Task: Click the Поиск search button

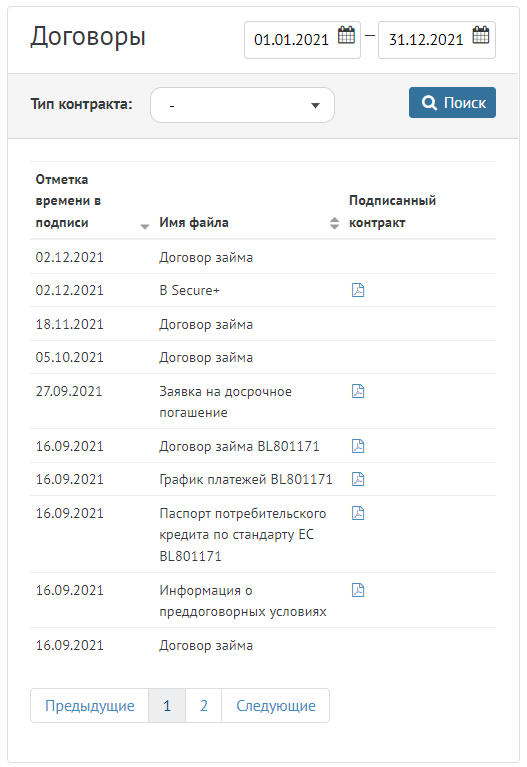Action: pyautogui.click(x=452, y=103)
